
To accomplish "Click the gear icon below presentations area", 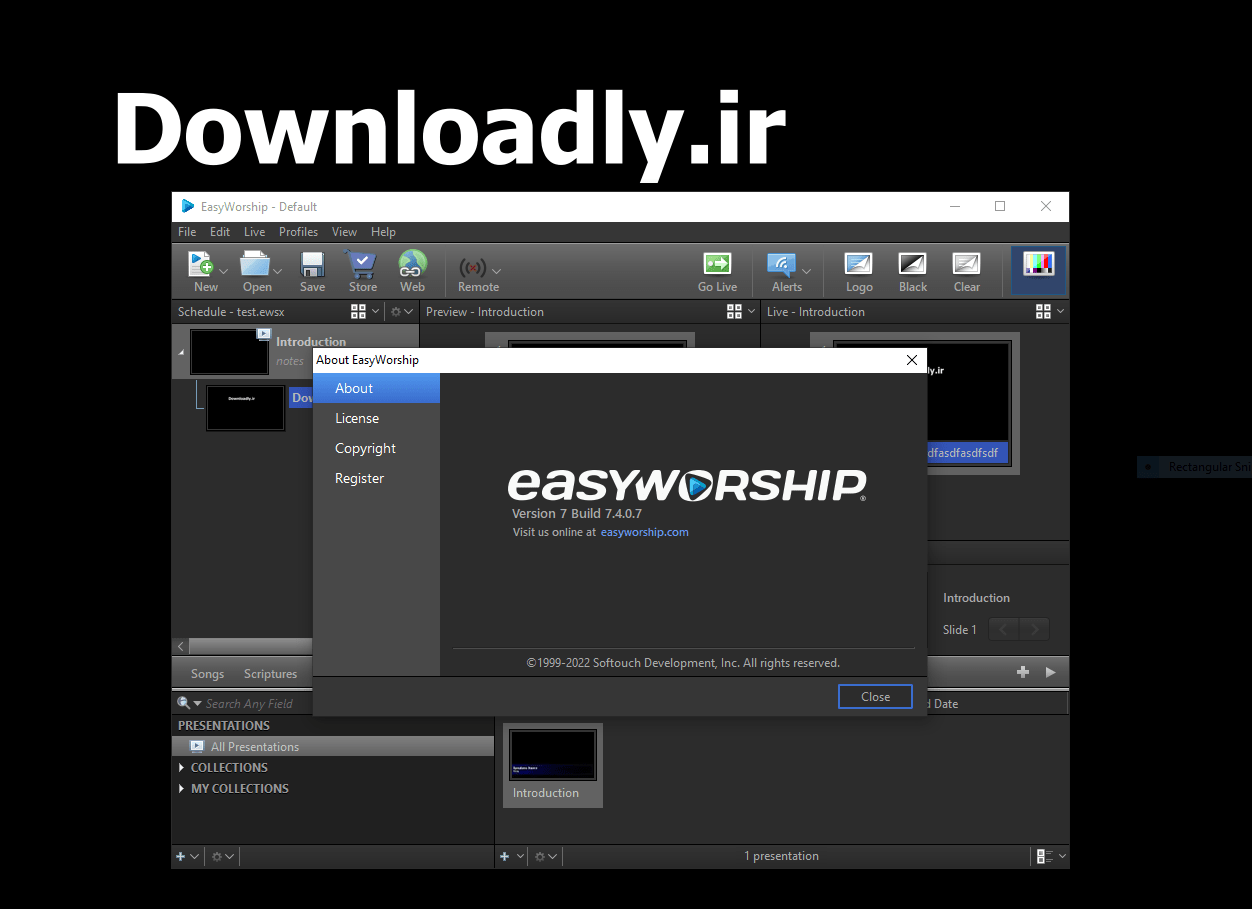I will point(541,857).
